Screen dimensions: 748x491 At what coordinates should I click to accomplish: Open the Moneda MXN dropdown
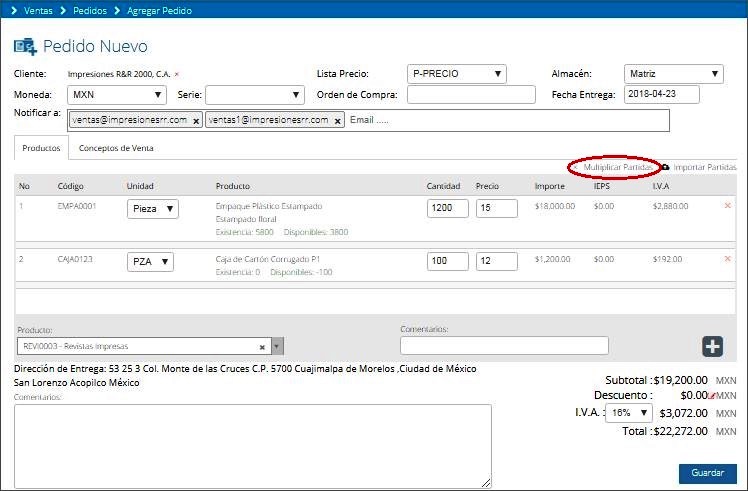click(x=117, y=95)
